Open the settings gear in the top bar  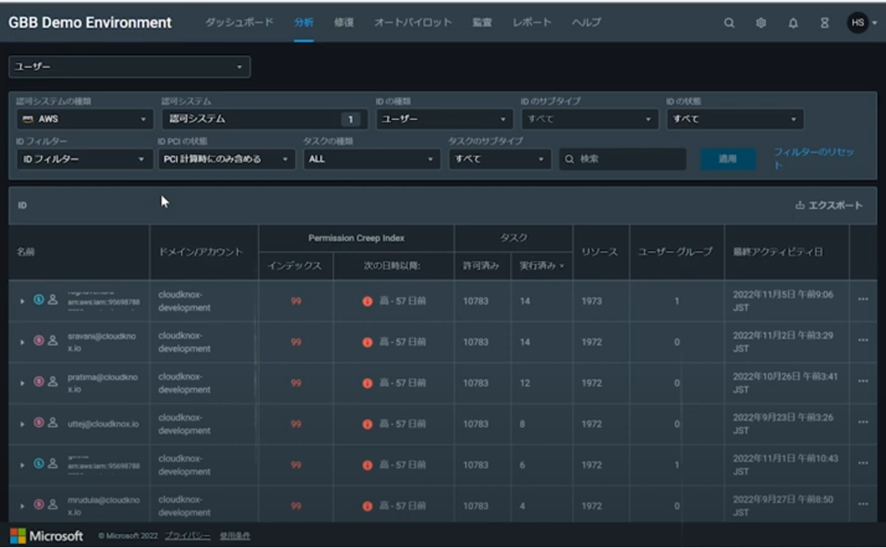(x=761, y=23)
